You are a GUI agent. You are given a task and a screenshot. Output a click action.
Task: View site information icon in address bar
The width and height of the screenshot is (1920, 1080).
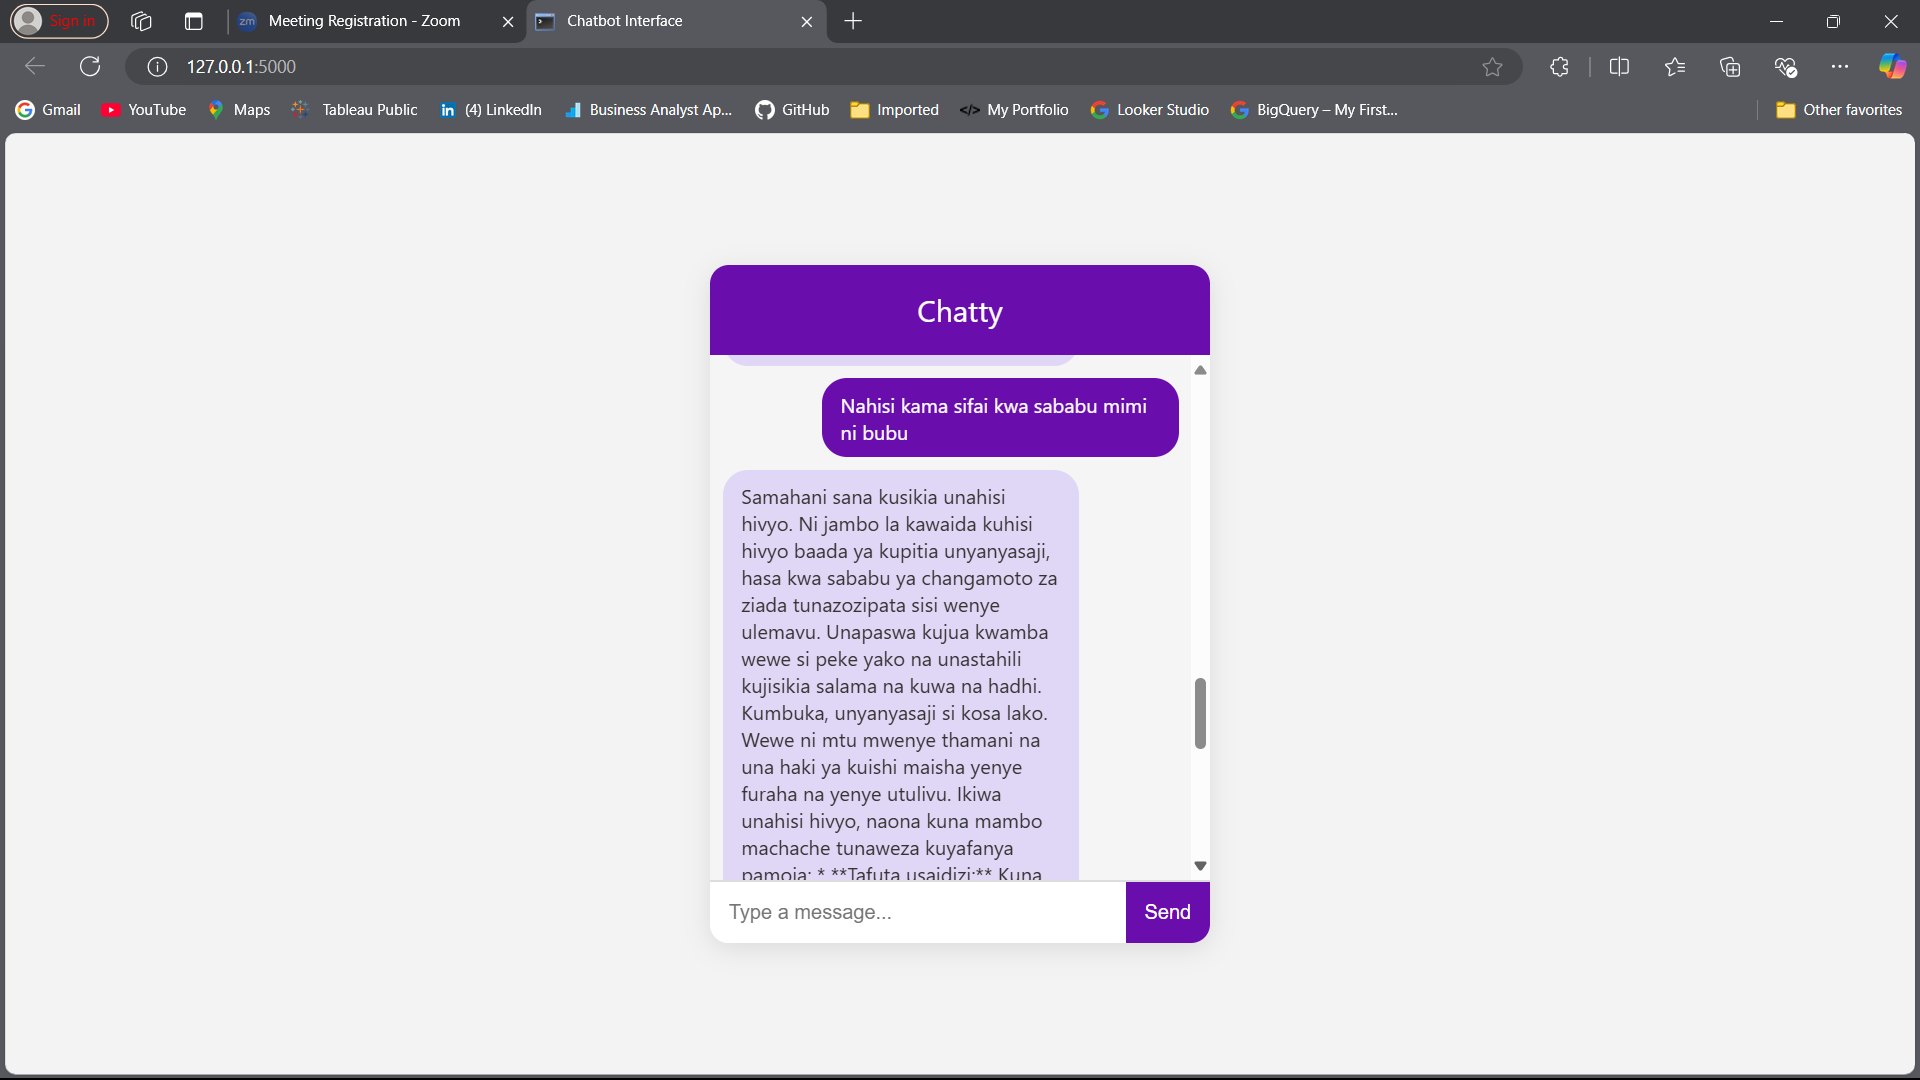157,66
